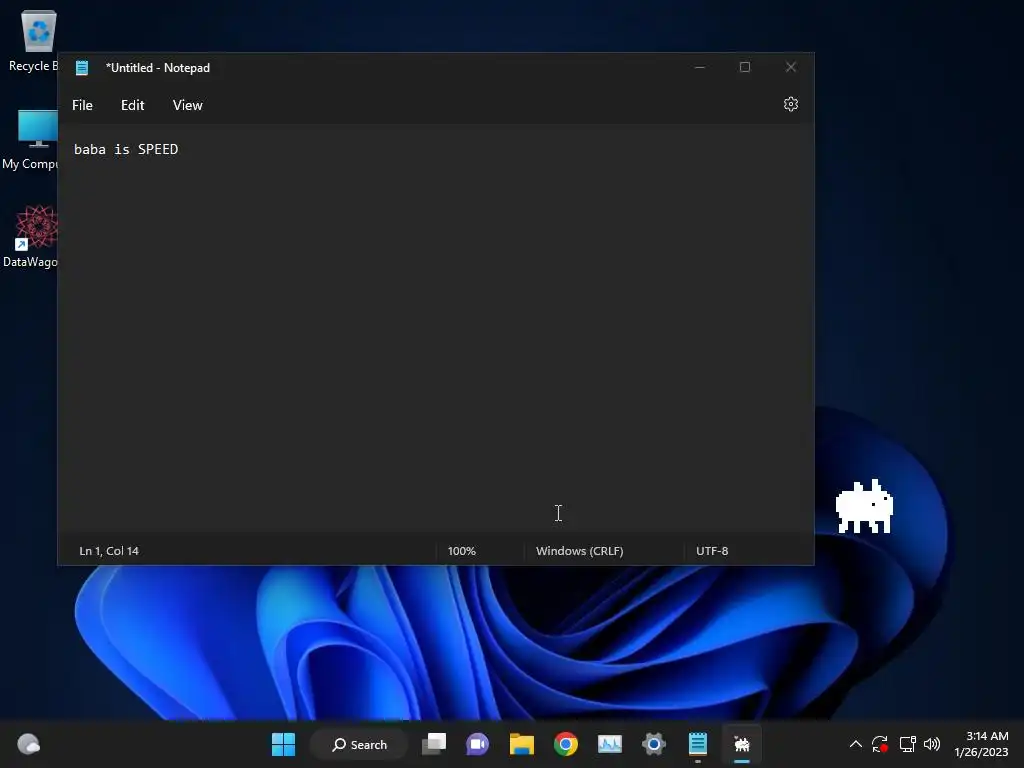Screen dimensions: 1024x768
Task: Show hidden system tray icons chevron
Action: pos(856,744)
